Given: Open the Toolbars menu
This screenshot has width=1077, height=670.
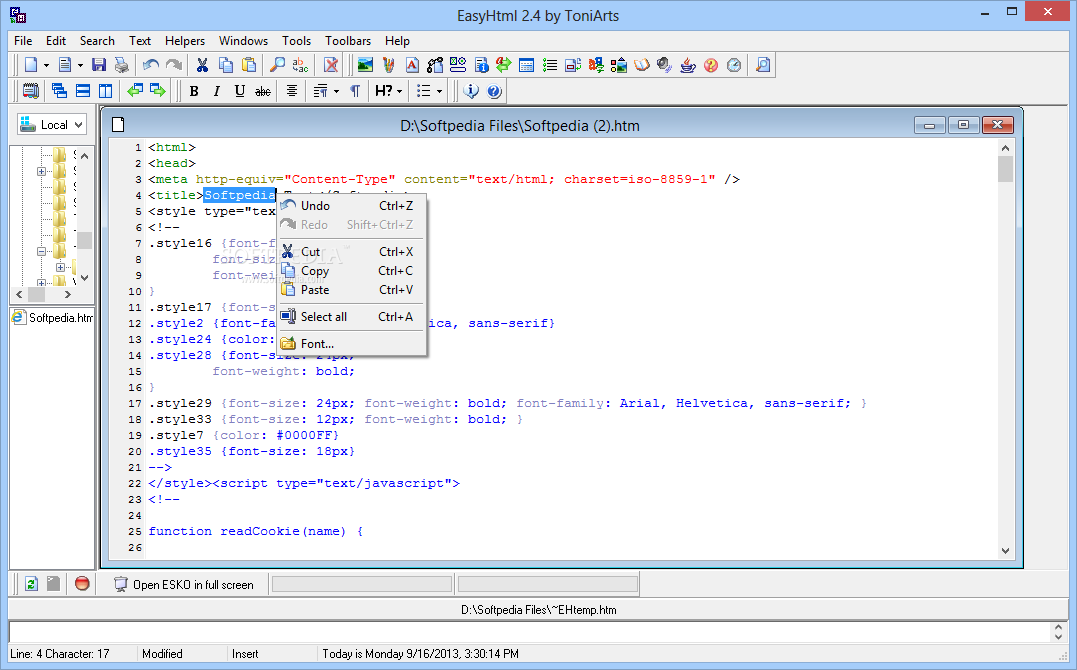Looking at the screenshot, I should click(x=348, y=41).
